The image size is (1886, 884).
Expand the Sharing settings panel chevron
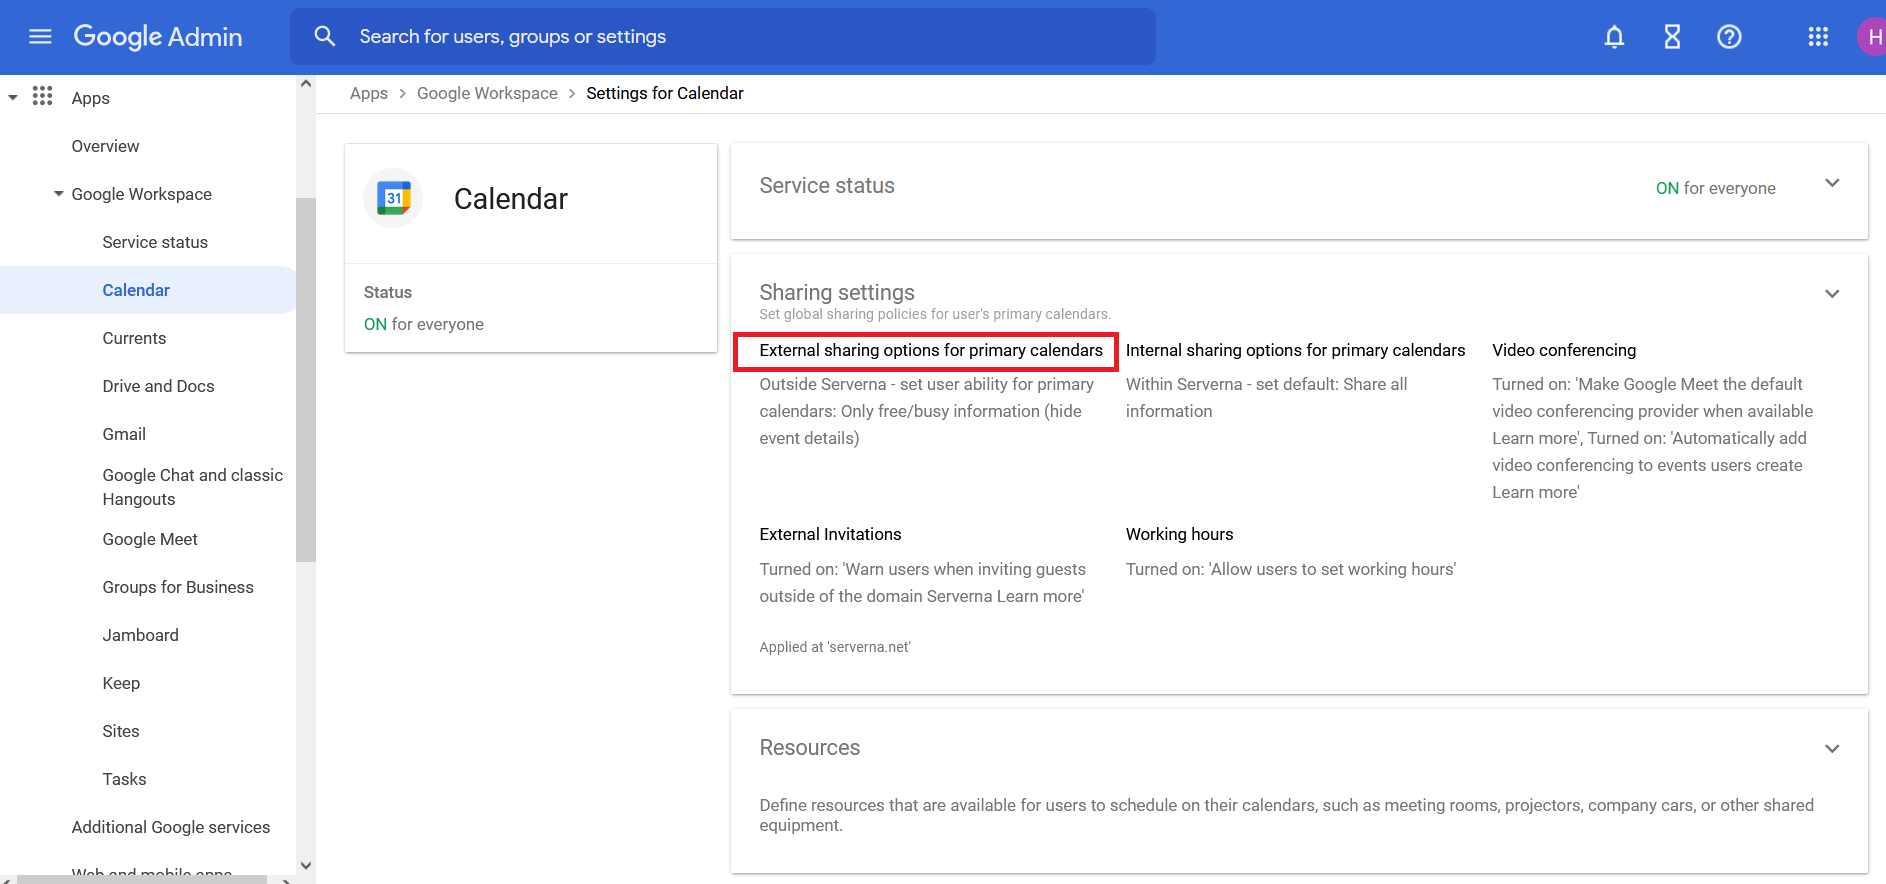coord(1832,294)
